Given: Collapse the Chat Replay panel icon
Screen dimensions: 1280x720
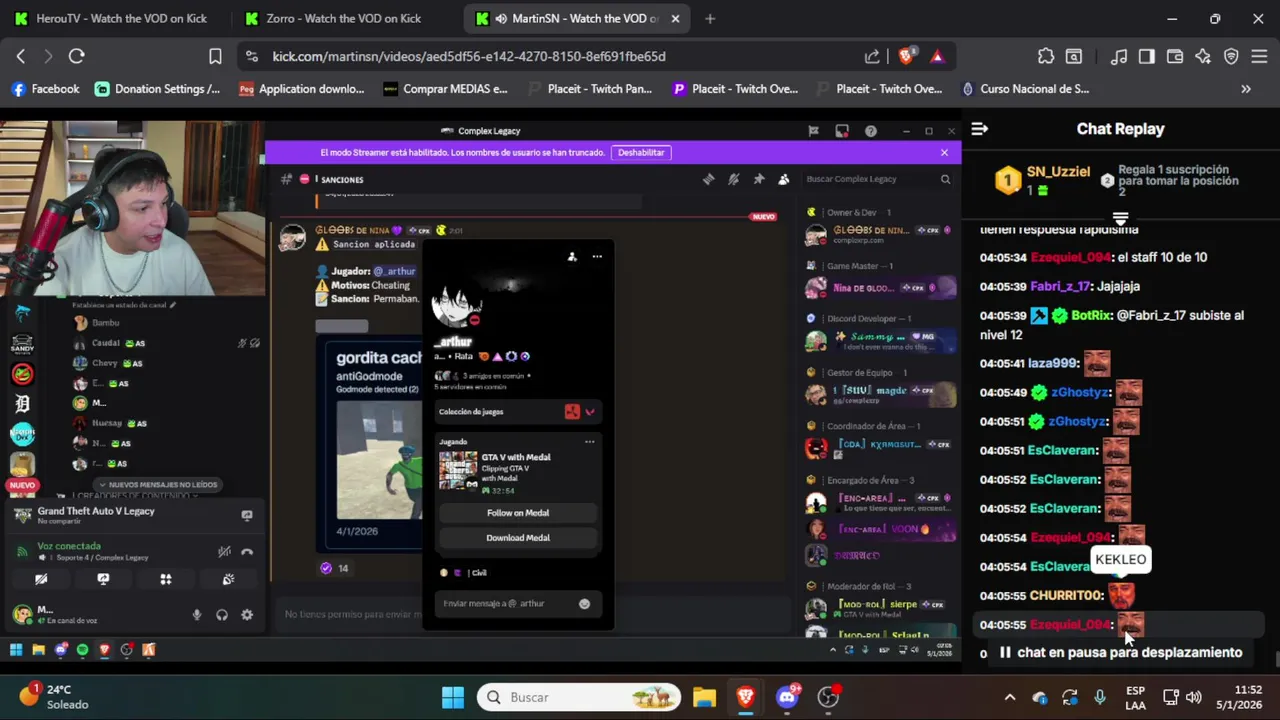Looking at the screenshot, I should coord(980,129).
